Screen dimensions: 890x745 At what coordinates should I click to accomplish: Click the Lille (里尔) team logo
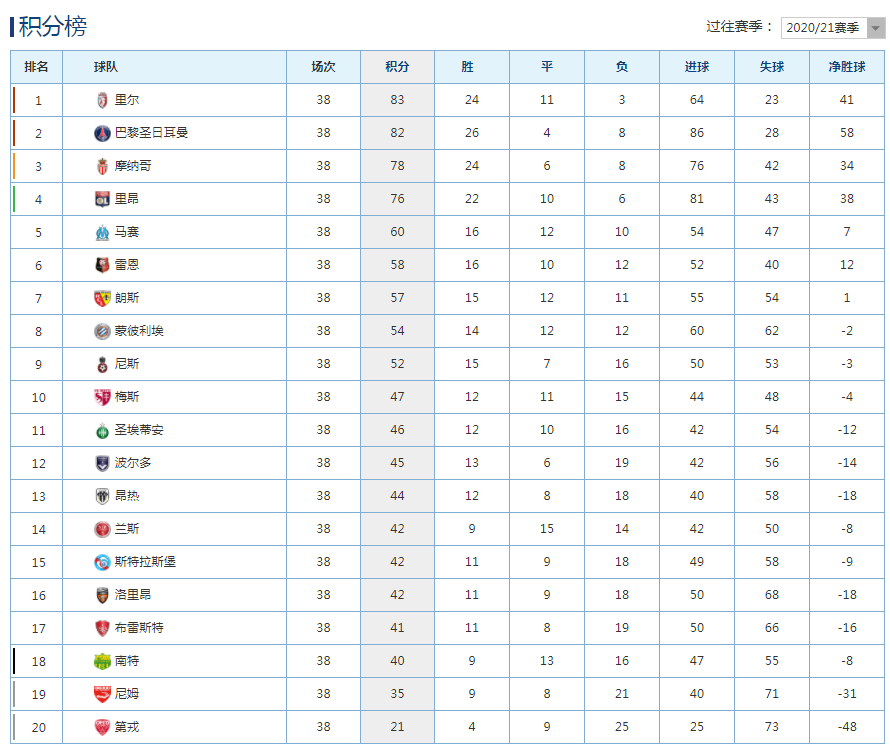tap(101, 100)
